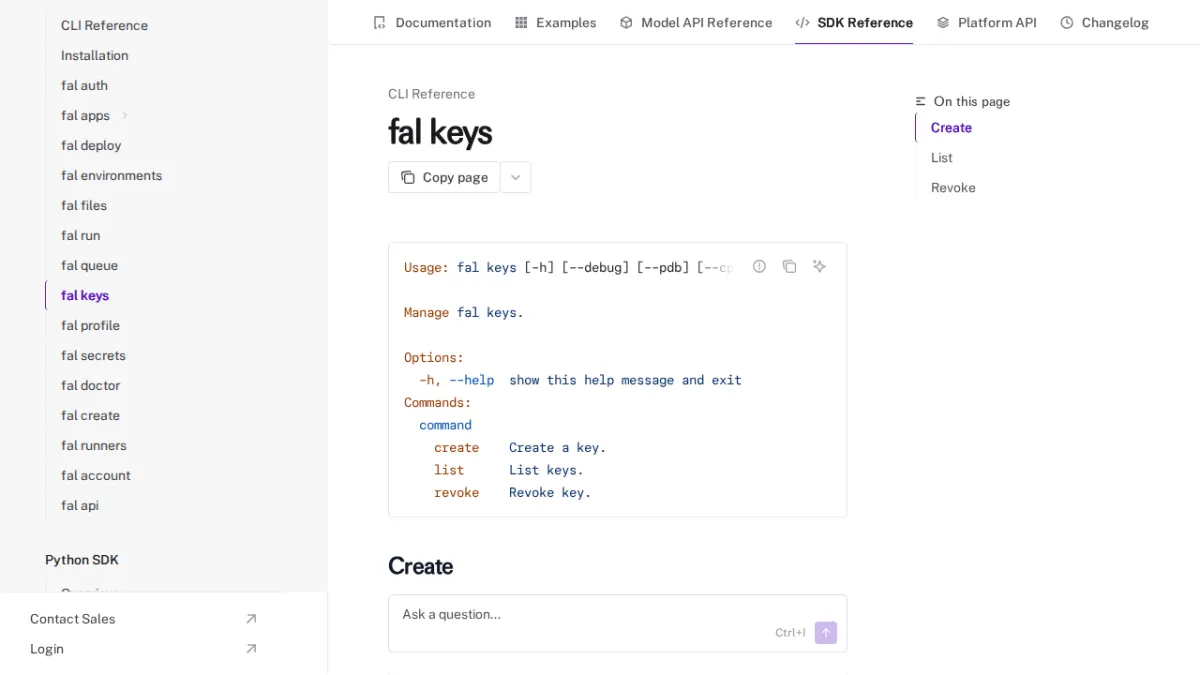Jump to the Revoke section in page outline
Screen dimensions: 1200x675
pyautogui.click(x=953, y=187)
